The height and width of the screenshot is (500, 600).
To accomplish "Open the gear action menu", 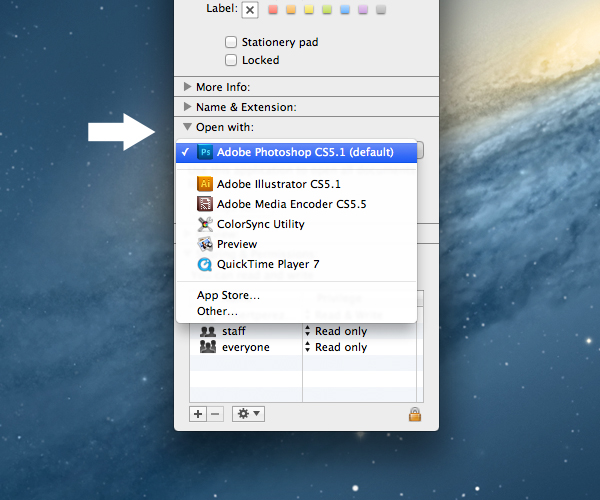I will 248,414.
